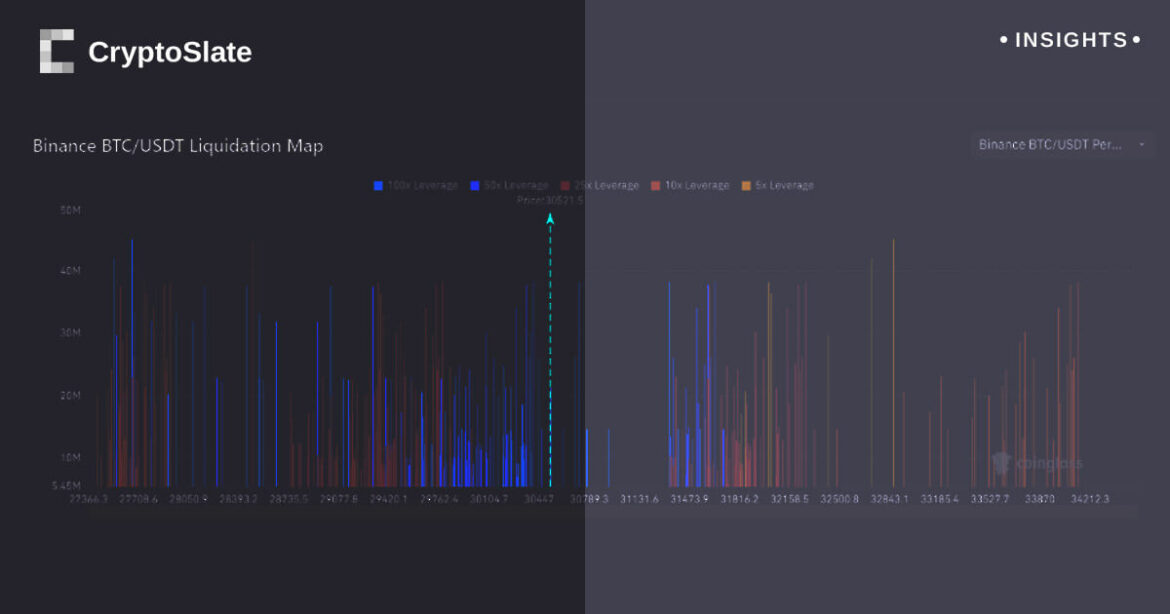Open the Binance BTC/USDT Perp dropdown
Screen dimensions: 1170x614
(x=1062, y=144)
